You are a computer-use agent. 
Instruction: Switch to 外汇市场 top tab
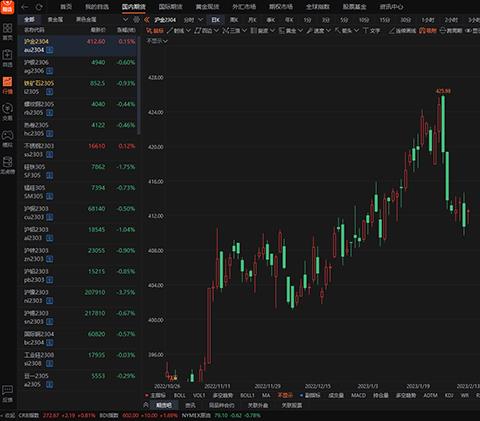pyautogui.click(x=244, y=7)
